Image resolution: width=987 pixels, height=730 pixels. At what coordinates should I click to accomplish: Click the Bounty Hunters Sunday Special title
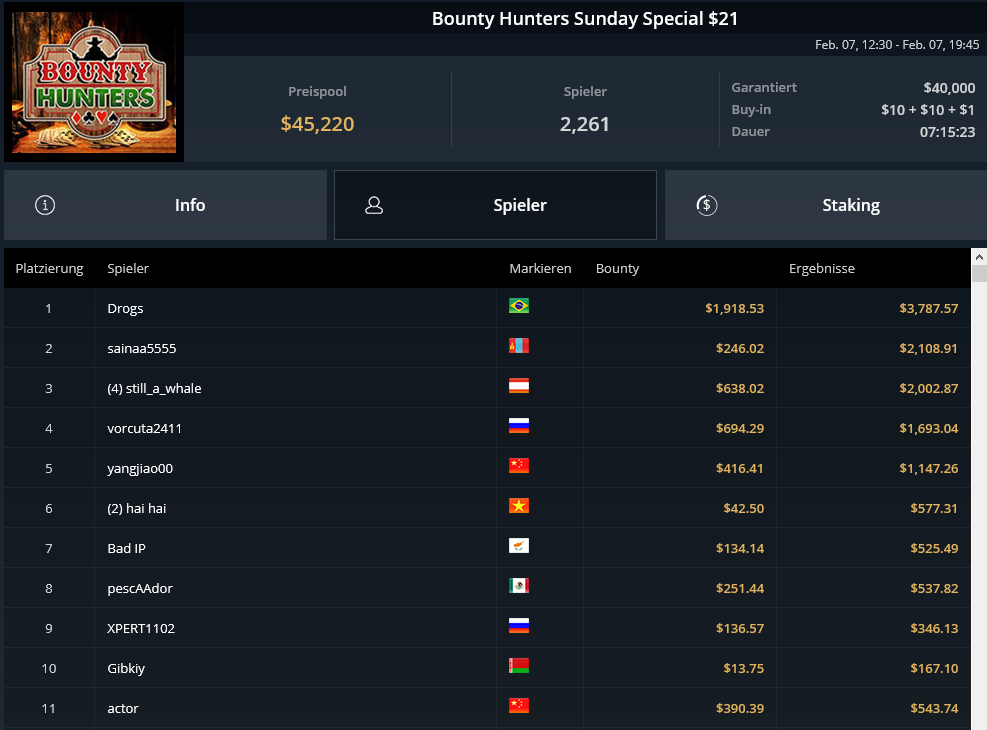(x=585, y=19)
